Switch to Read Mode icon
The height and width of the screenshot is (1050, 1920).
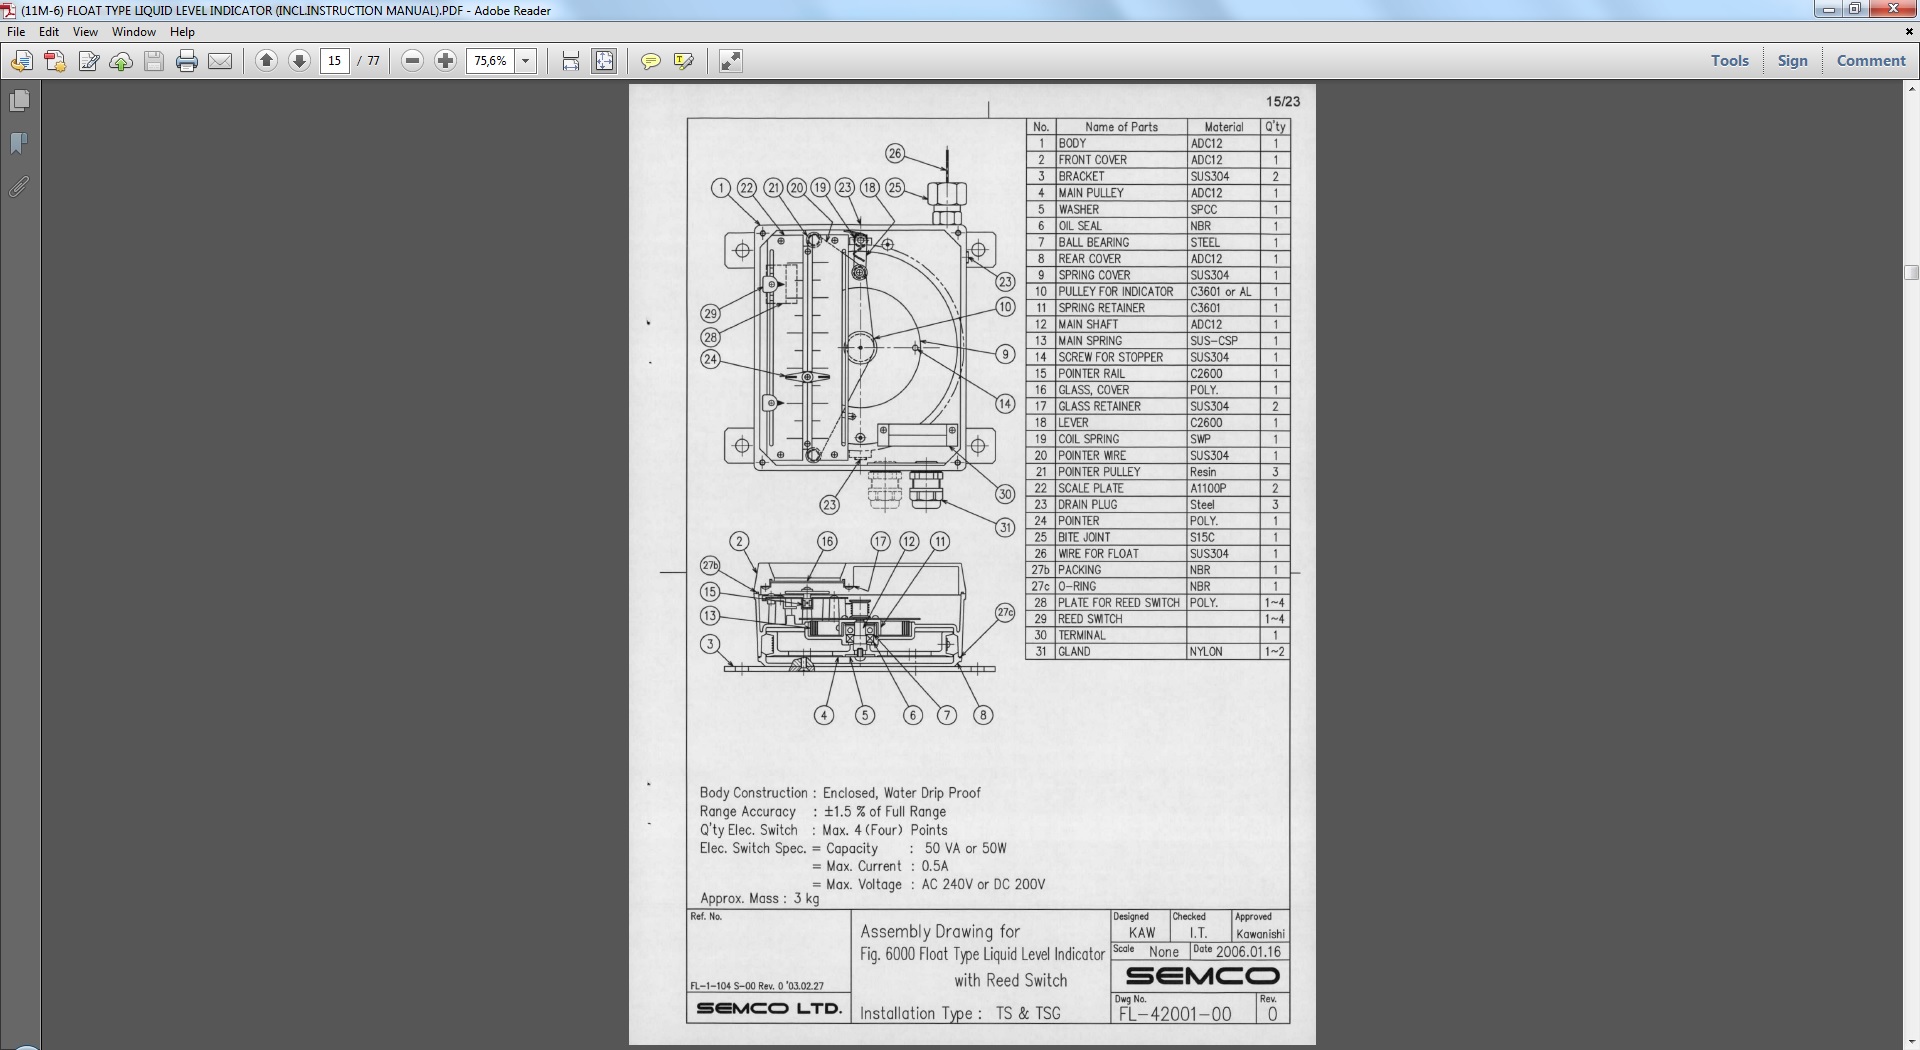(x=731, y=61)
